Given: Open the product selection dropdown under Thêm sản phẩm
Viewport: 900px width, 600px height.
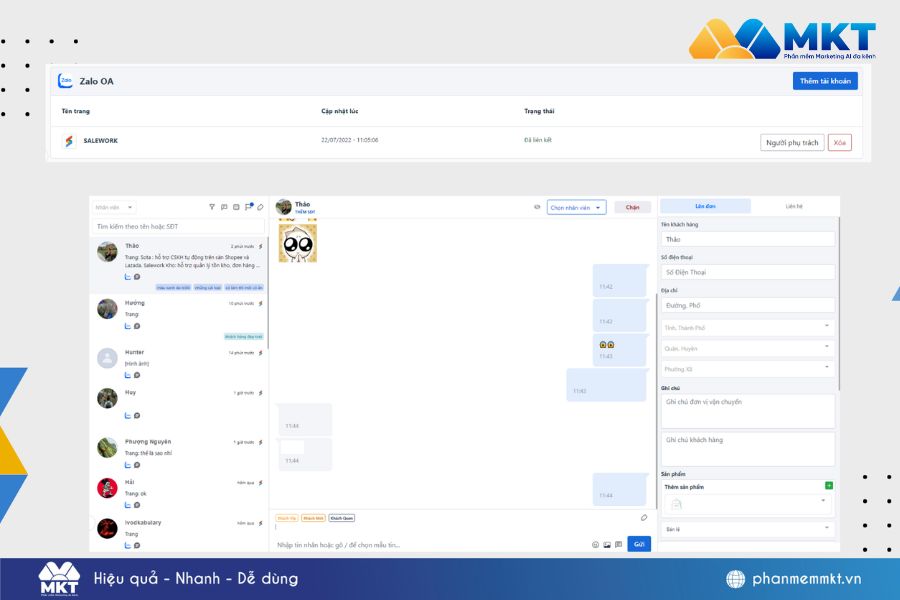Looking at the screenshot, I should pos(748,504).
